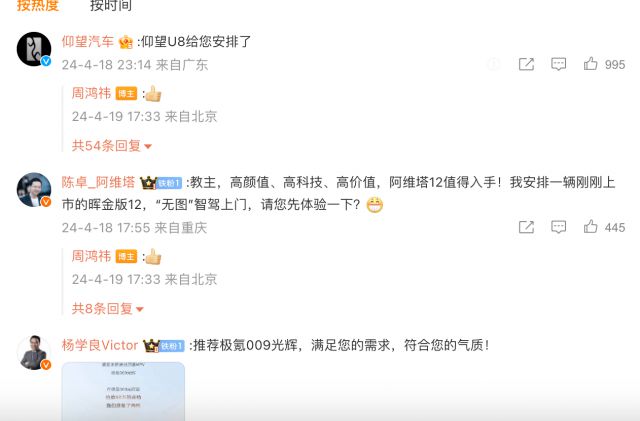Image resolution: width=640 pixels, height=421 pixels.
Task: View 杨学良Victor's attached image thumbnail
Action: point(123,391)
